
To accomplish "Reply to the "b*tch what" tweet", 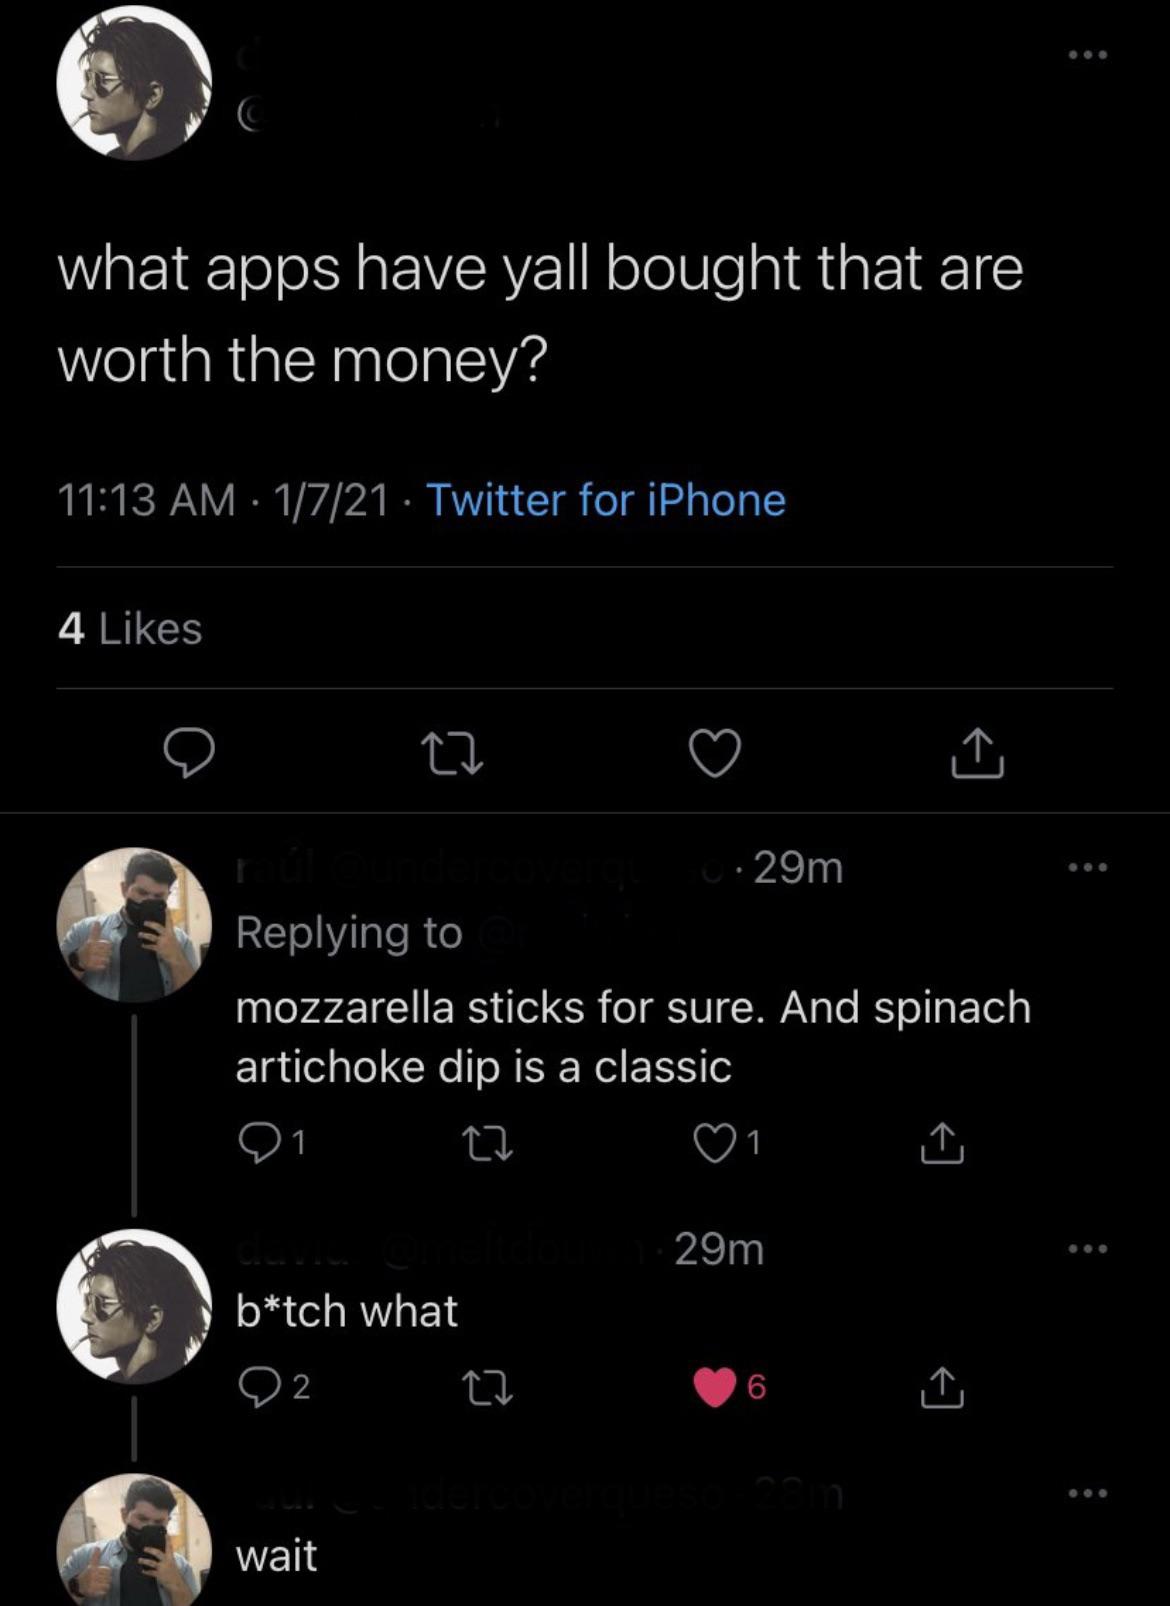I will pos(260,1386).
